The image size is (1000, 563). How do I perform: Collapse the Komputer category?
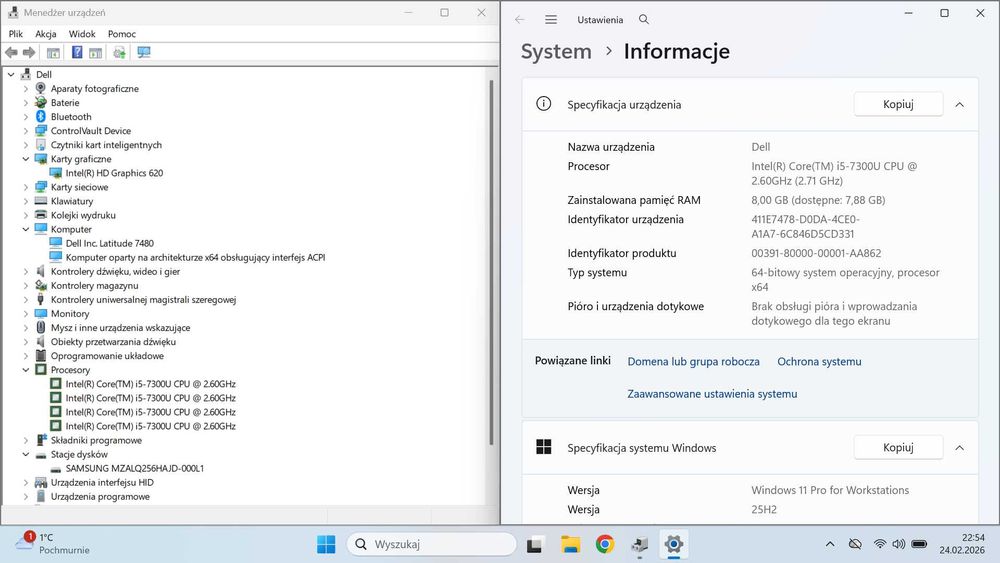26,229
